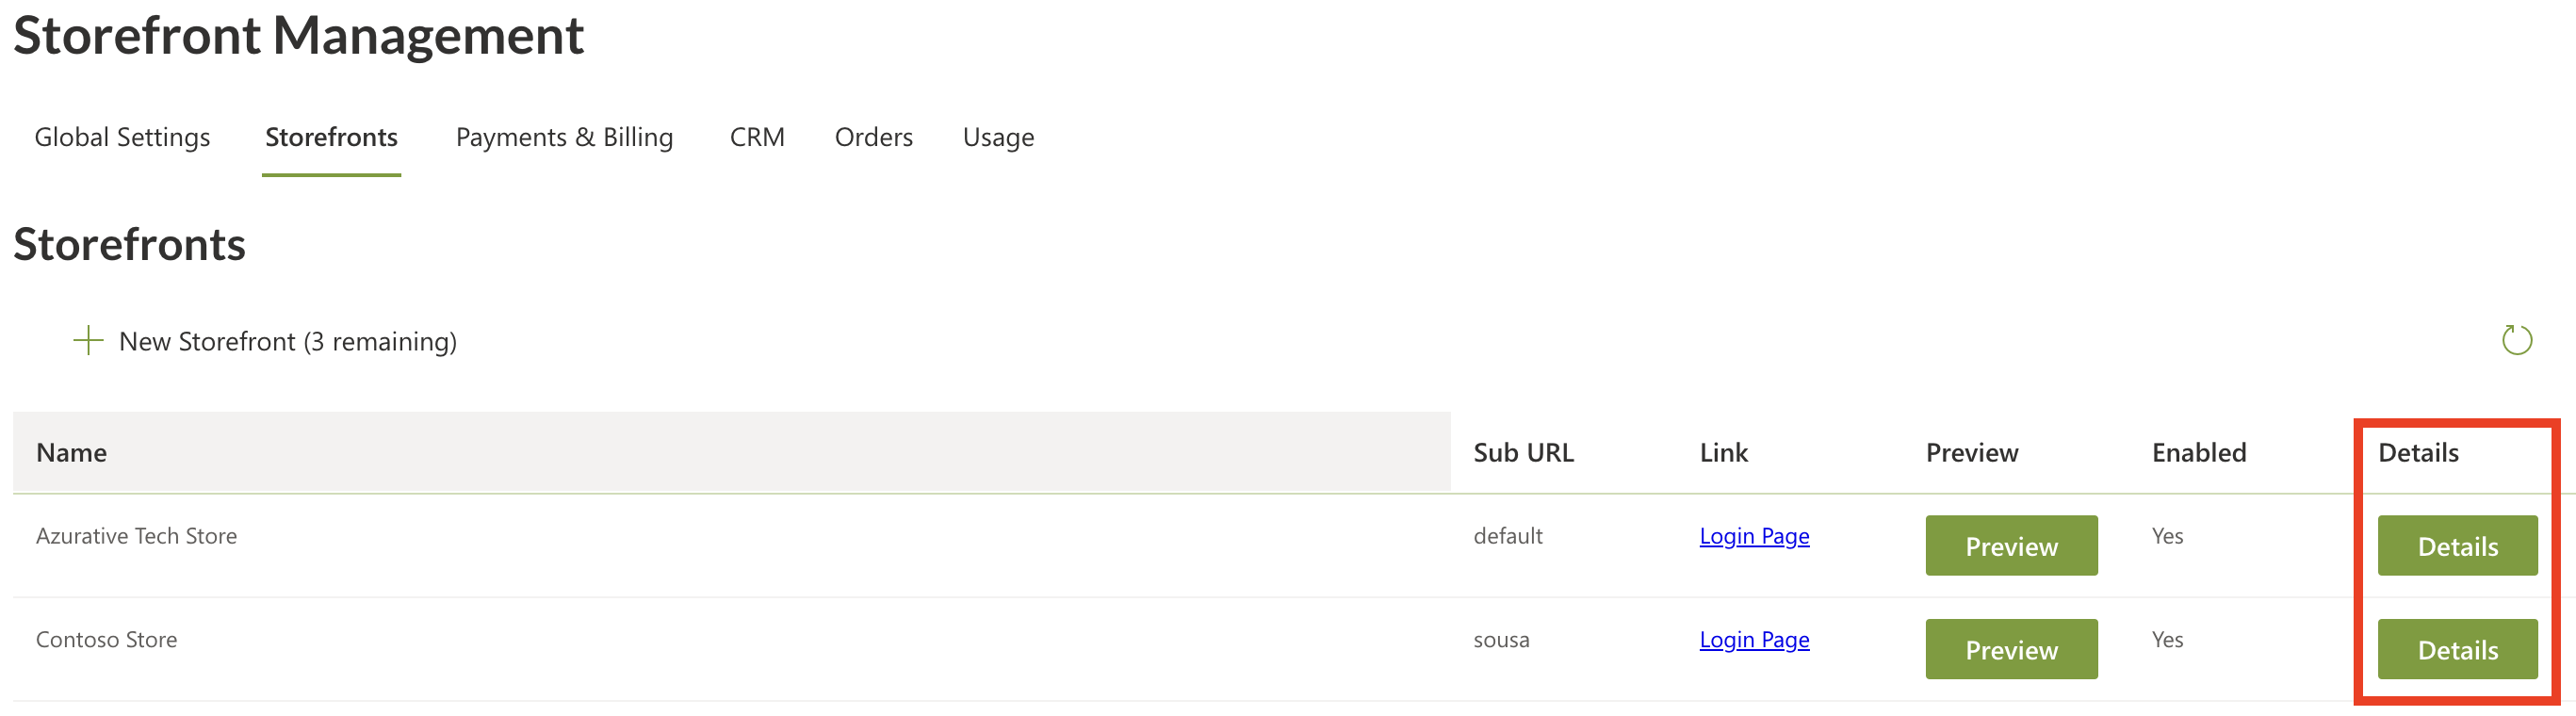The image size is (2576, 716).
Task: Preview the Azurative Tech Store
Action: click(x=2011, y=545)
